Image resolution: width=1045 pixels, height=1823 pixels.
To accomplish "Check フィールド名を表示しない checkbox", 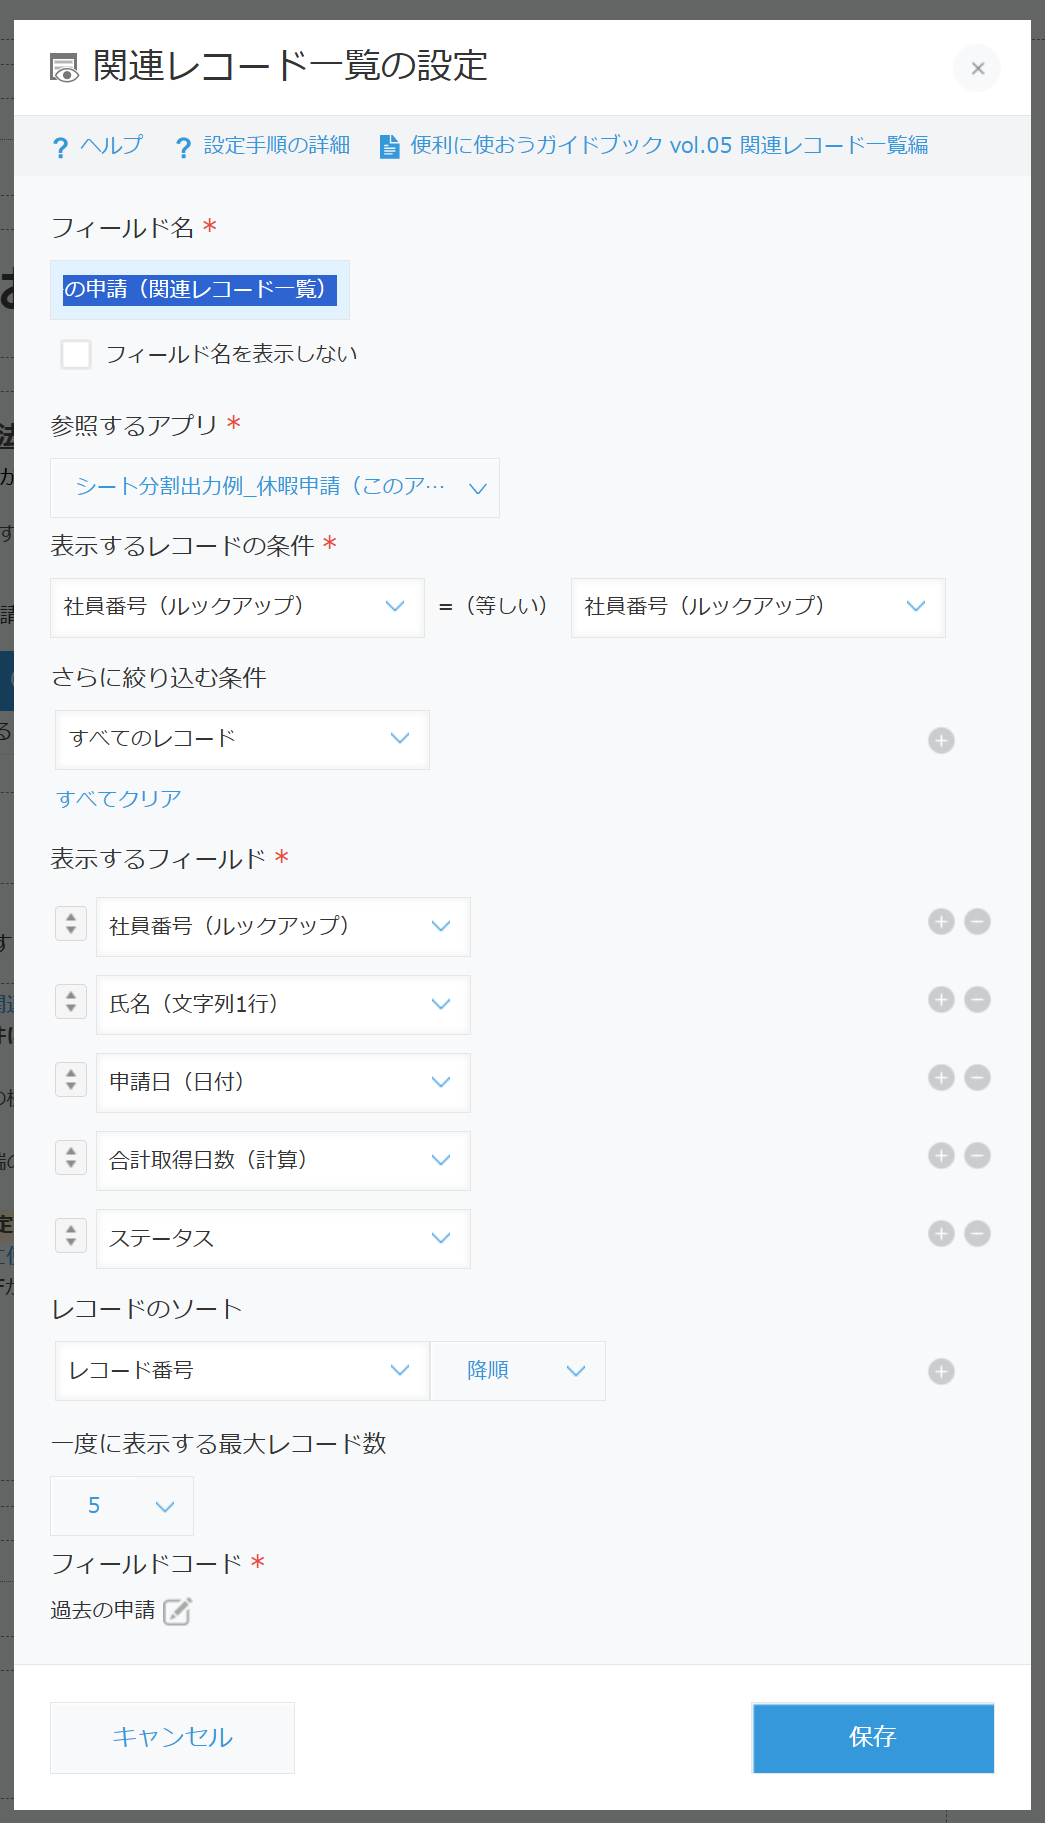I will [76, 354].
